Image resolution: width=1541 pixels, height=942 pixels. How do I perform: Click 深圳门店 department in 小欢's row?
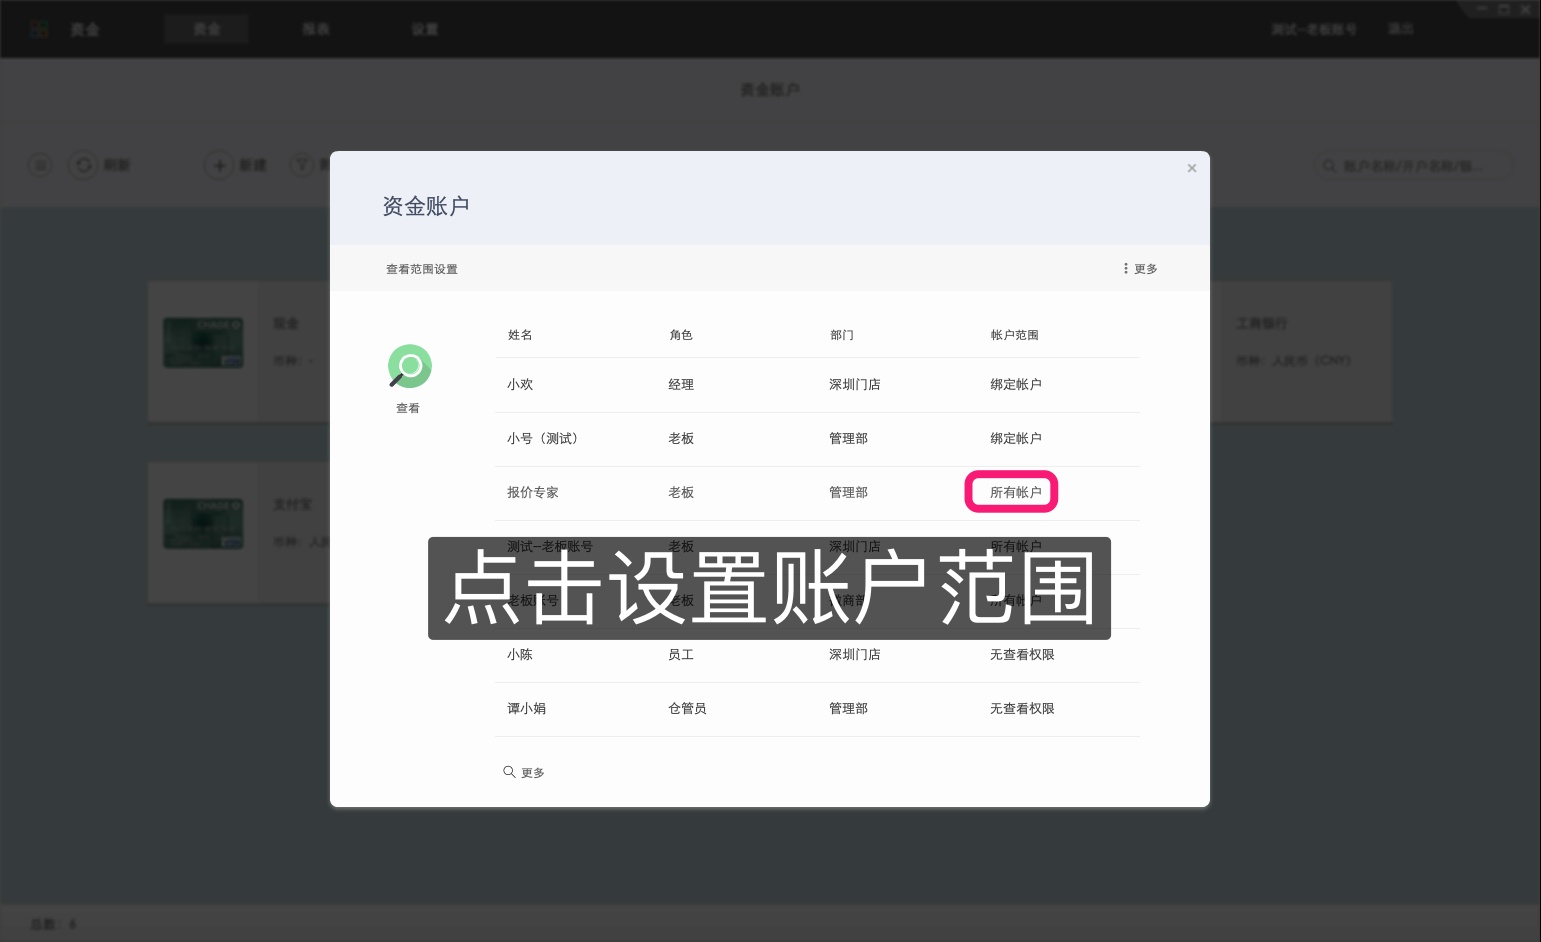click(855, 384)
